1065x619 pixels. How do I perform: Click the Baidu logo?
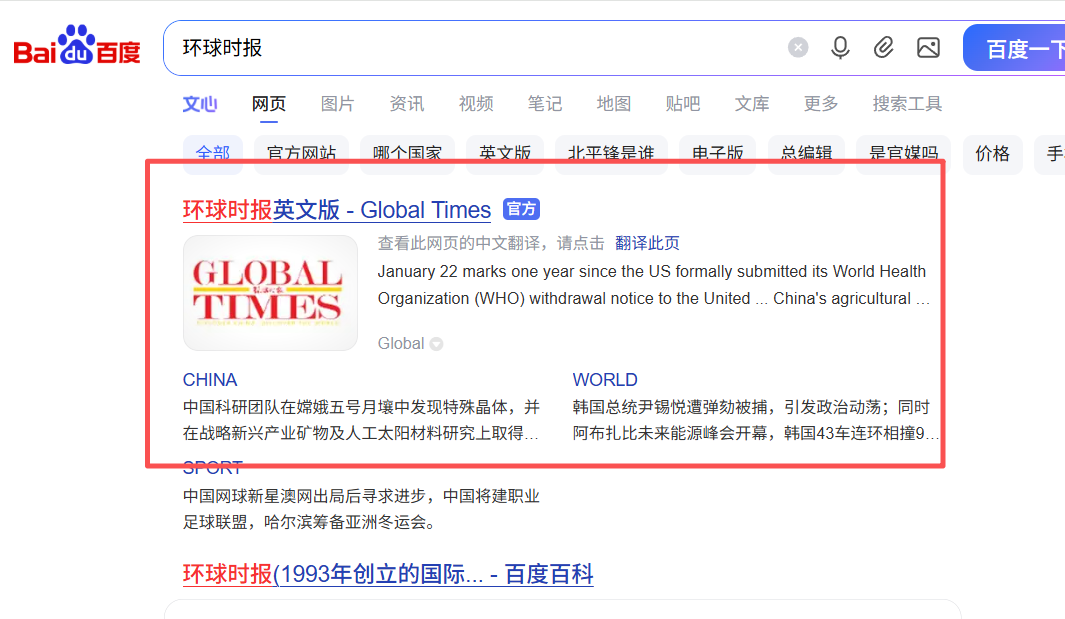click(77, 47)
